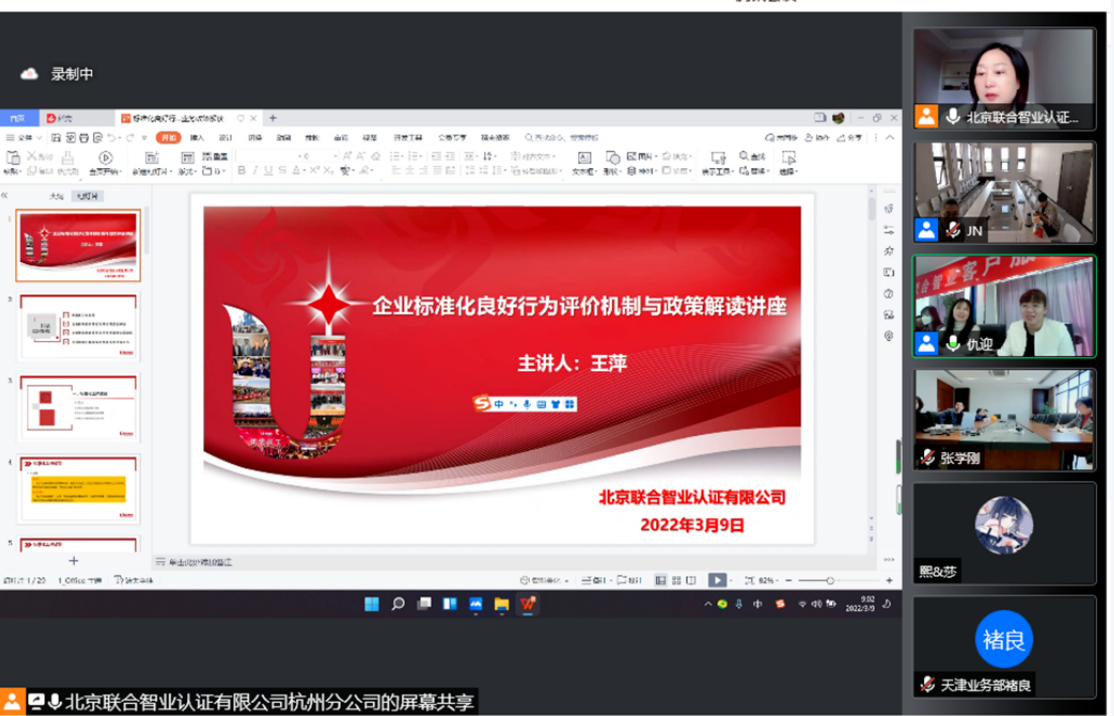This screenshot has height=716, width=1114.
Task: Apply Strikethrough formatting
Action: [282, 170]
